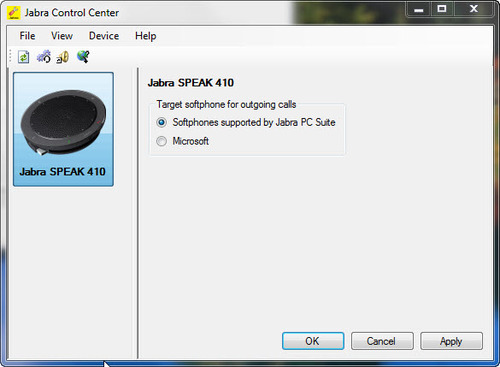Minimize the Jabra Control Center window
This screenshot has height=367, width=500.
point(419,9)
